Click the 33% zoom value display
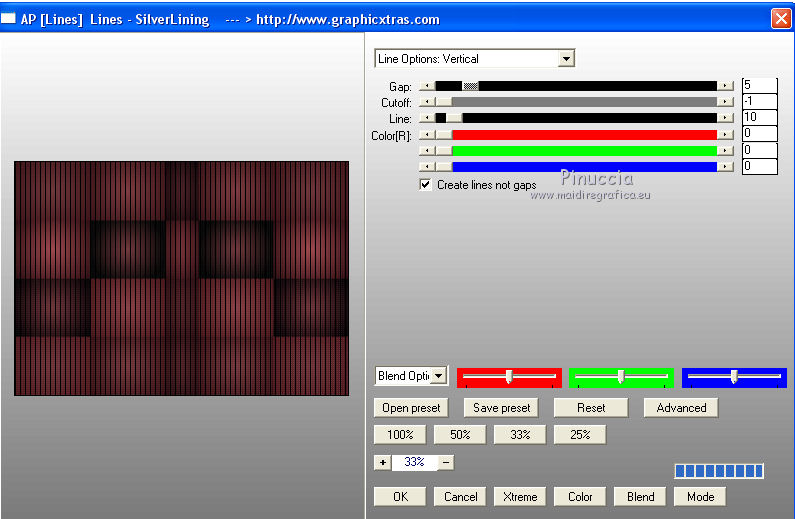Image resolution: width=795 pixels, height=519 pixels. click(x=414, y=462)
